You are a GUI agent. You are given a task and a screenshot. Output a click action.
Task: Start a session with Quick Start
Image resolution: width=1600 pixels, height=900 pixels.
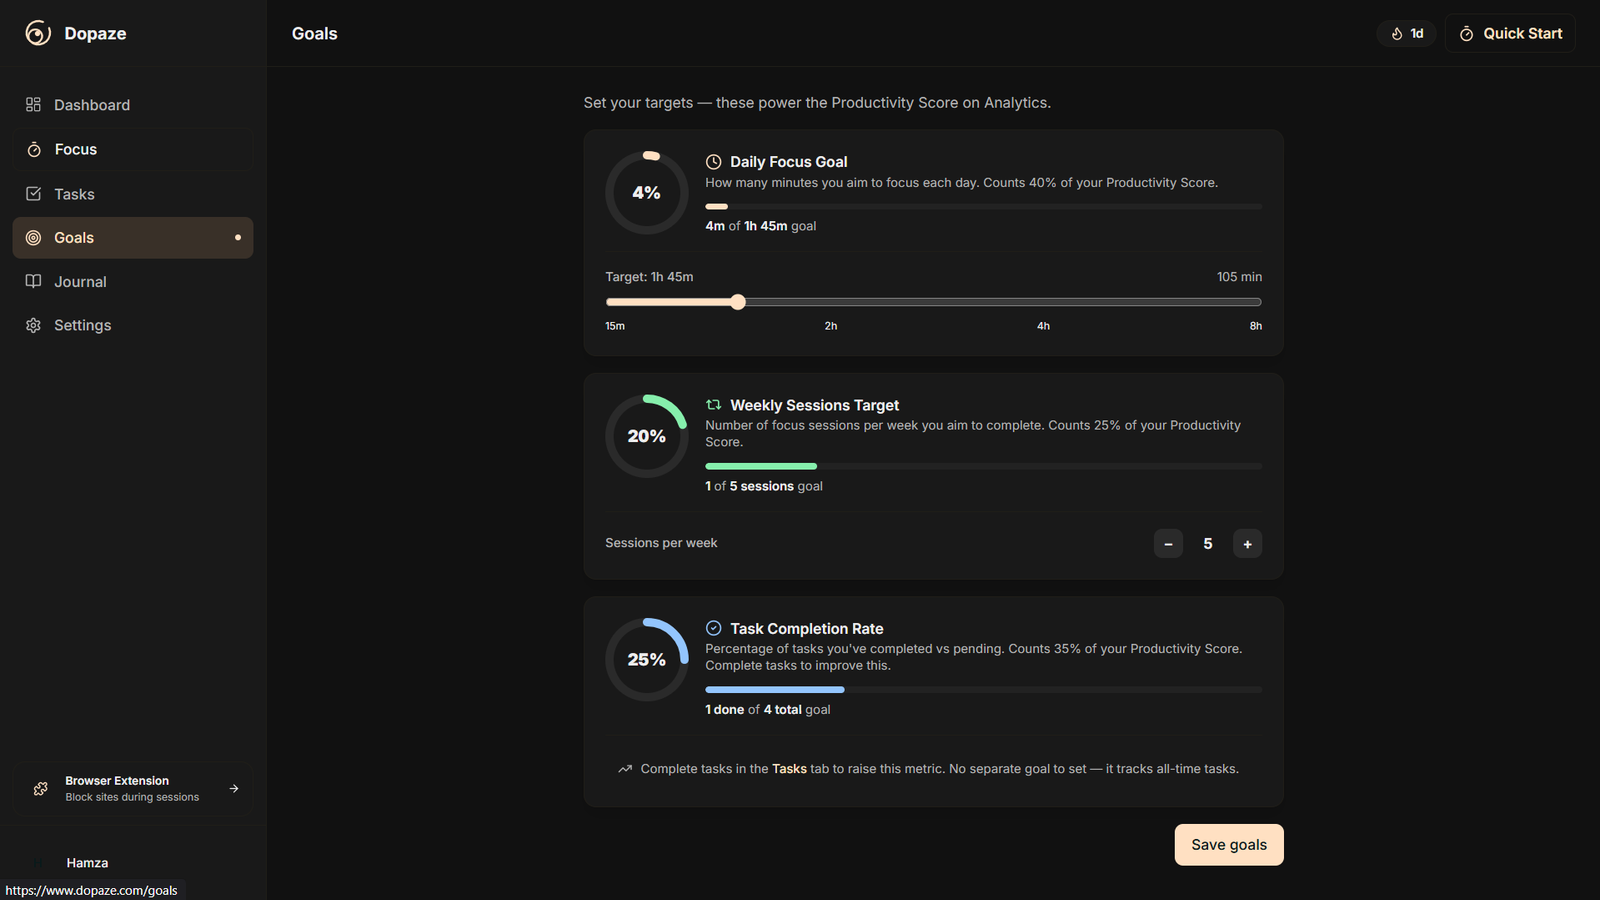click(x=1510, y=33)
